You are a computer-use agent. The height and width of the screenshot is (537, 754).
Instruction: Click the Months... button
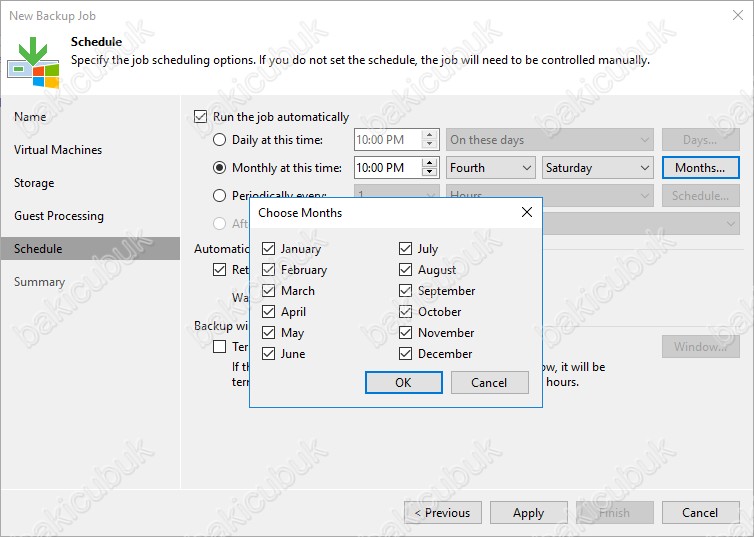tap(700, 168)
